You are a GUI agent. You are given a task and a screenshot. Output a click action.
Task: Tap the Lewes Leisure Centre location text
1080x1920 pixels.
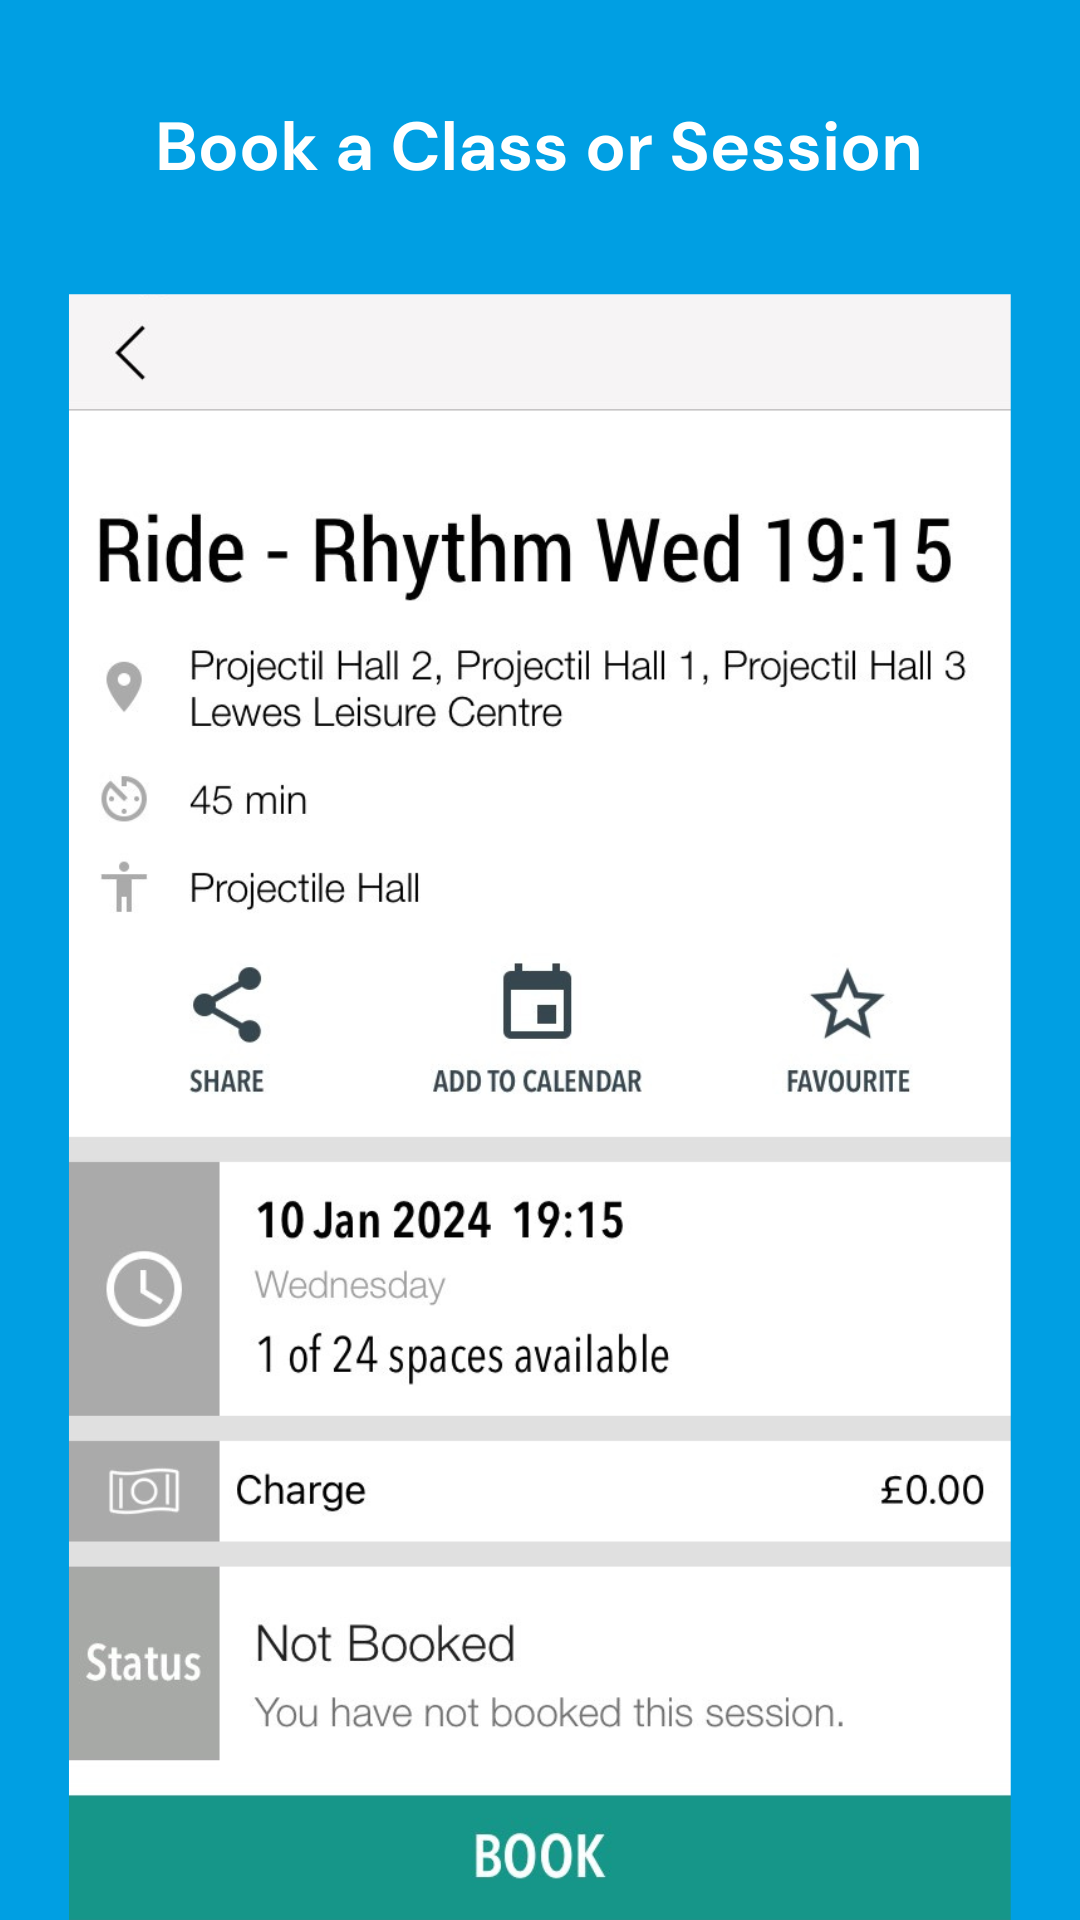[376, 713]
